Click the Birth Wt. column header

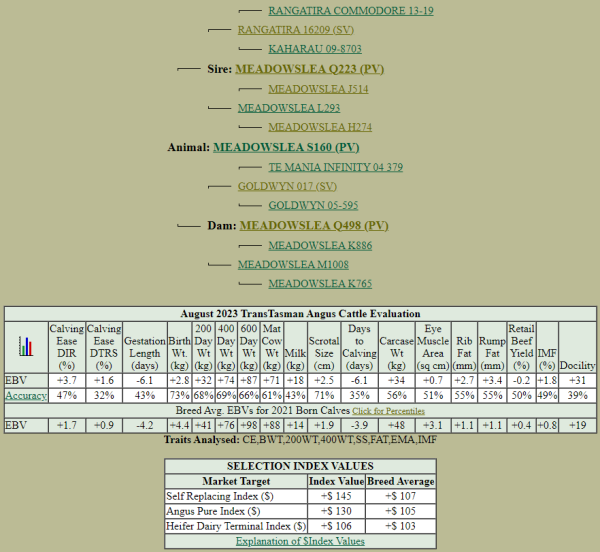point(179,347)
